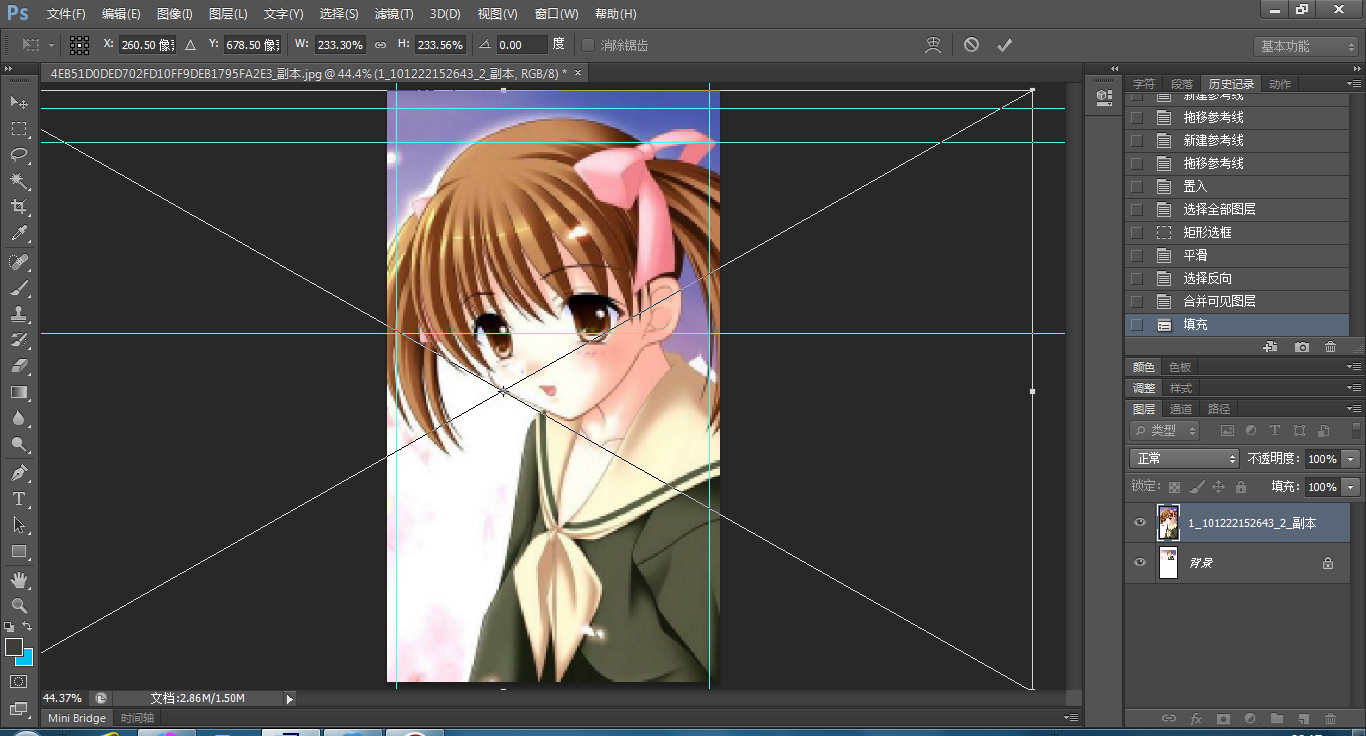Create new snapshot camera icon
Image resolution: width=1366 pixels, height=736 pixels.
(x=1301, y=347)
